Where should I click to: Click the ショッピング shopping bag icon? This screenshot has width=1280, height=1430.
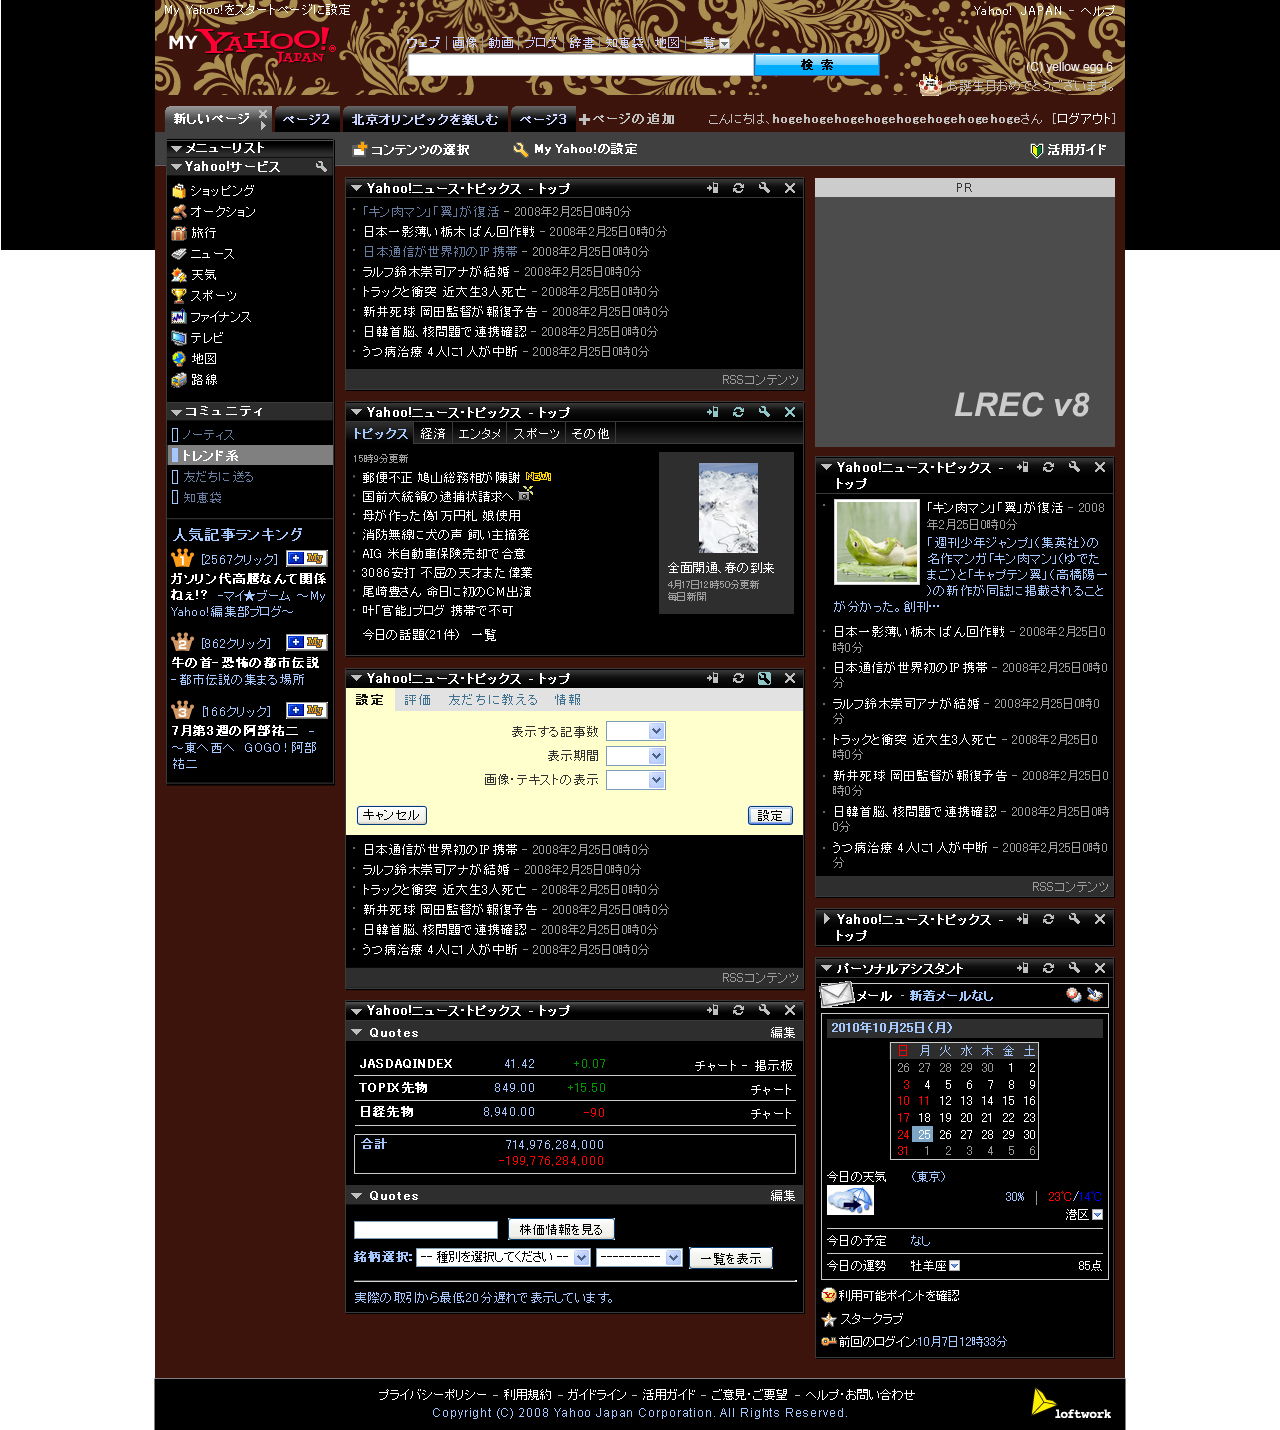click(x=179, y=191)
